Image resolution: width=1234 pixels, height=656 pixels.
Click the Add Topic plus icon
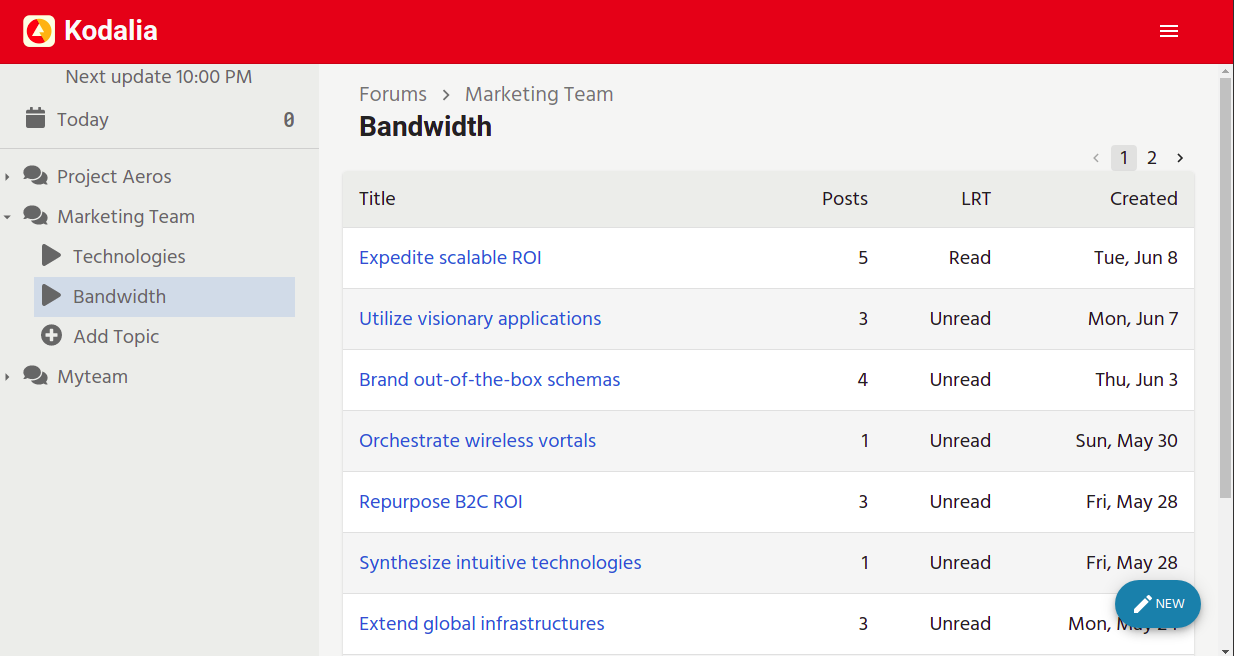(52, 336)
